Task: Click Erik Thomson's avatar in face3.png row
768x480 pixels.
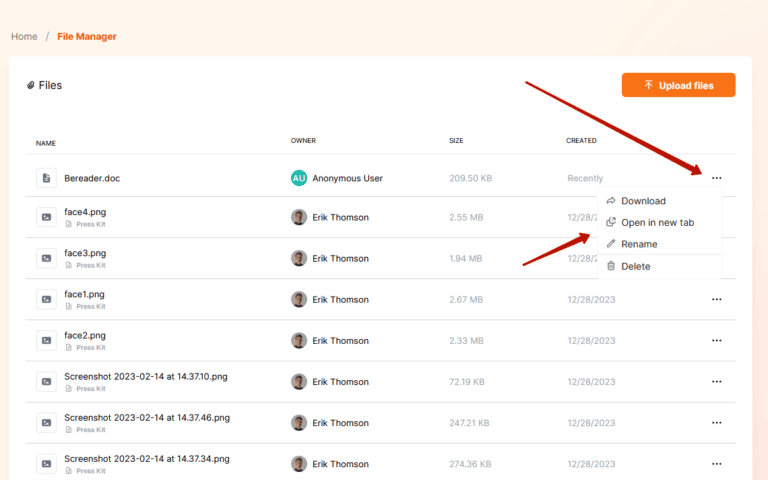Action: [299, 258]
